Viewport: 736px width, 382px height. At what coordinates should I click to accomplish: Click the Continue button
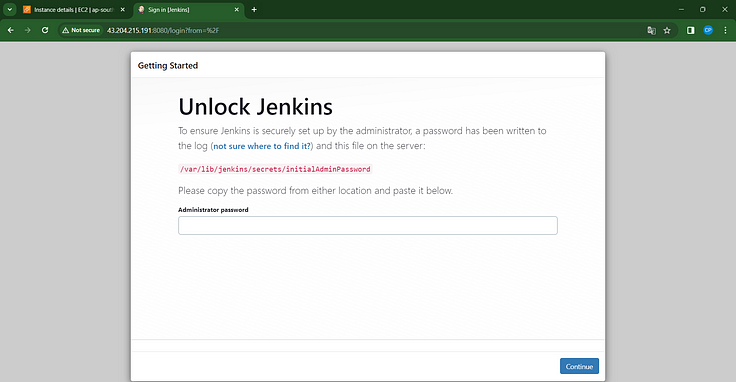(x=579, y=367)
